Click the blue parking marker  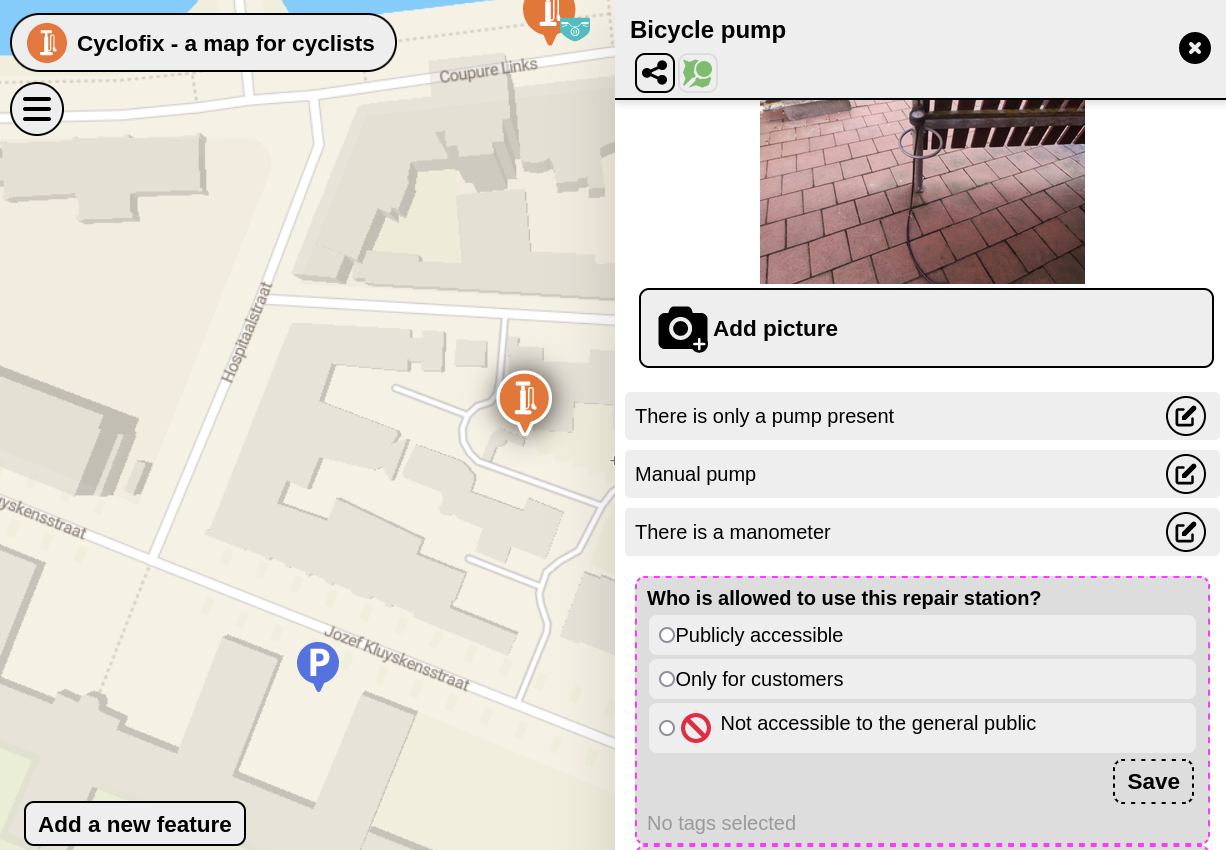point(318,663)
